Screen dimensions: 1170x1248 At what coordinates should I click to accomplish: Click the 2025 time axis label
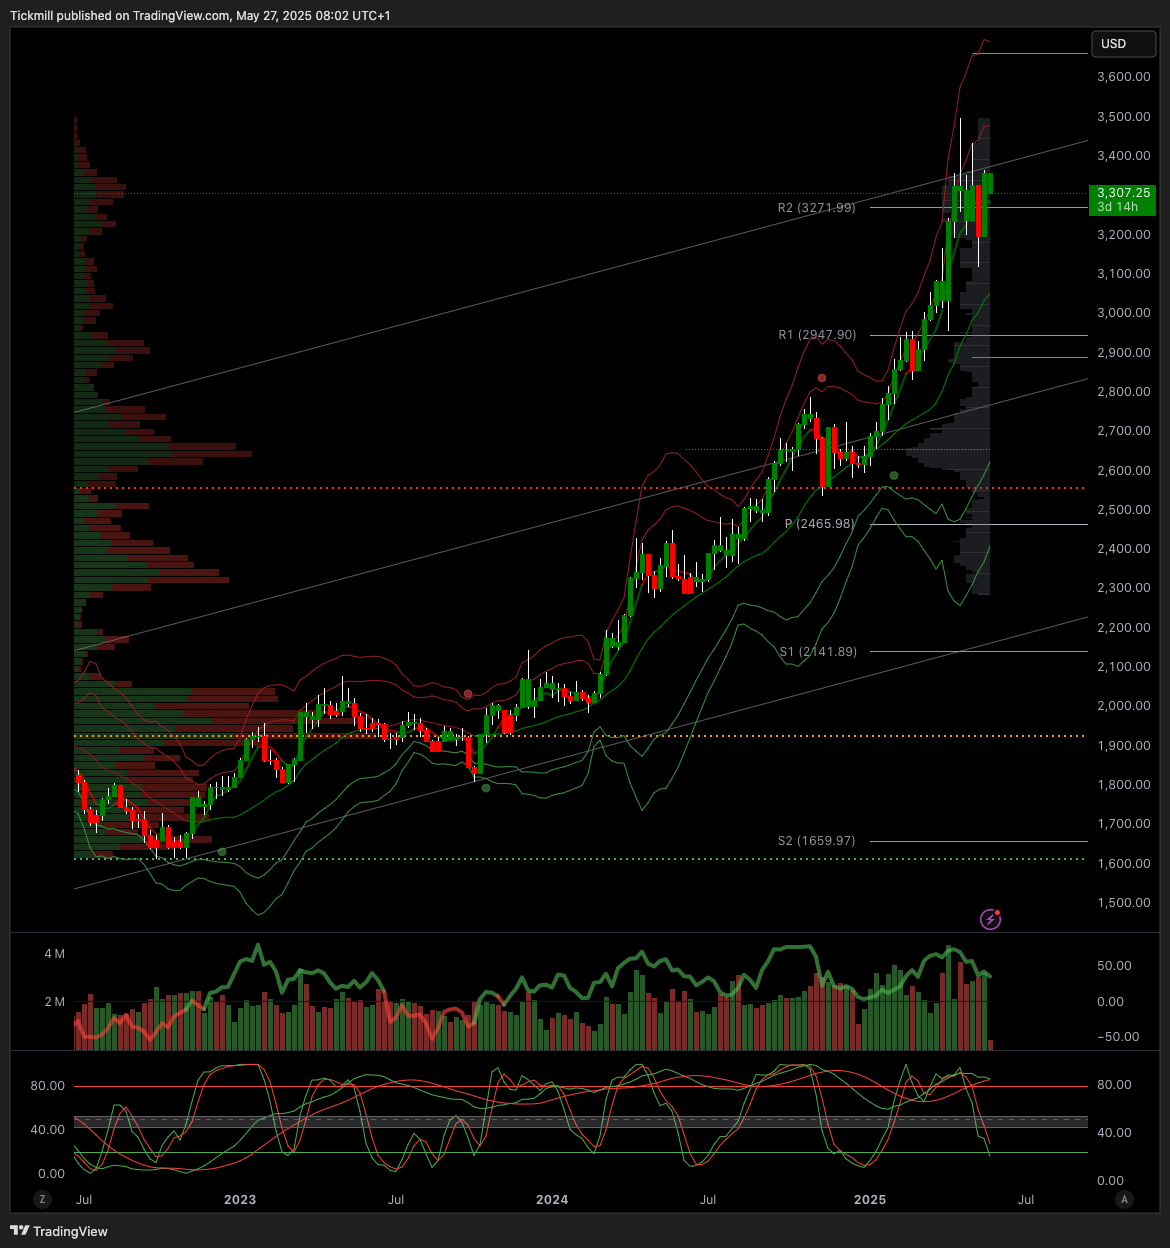tap(870, 1200)
